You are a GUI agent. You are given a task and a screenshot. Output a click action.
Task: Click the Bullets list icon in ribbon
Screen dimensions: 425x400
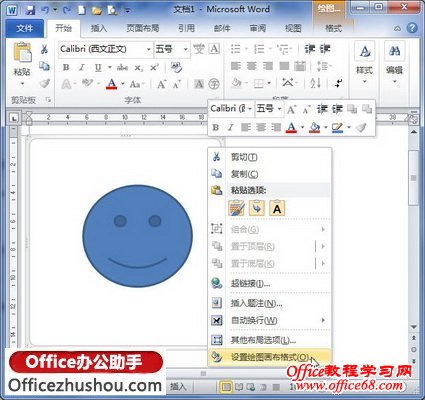[236, 49]
